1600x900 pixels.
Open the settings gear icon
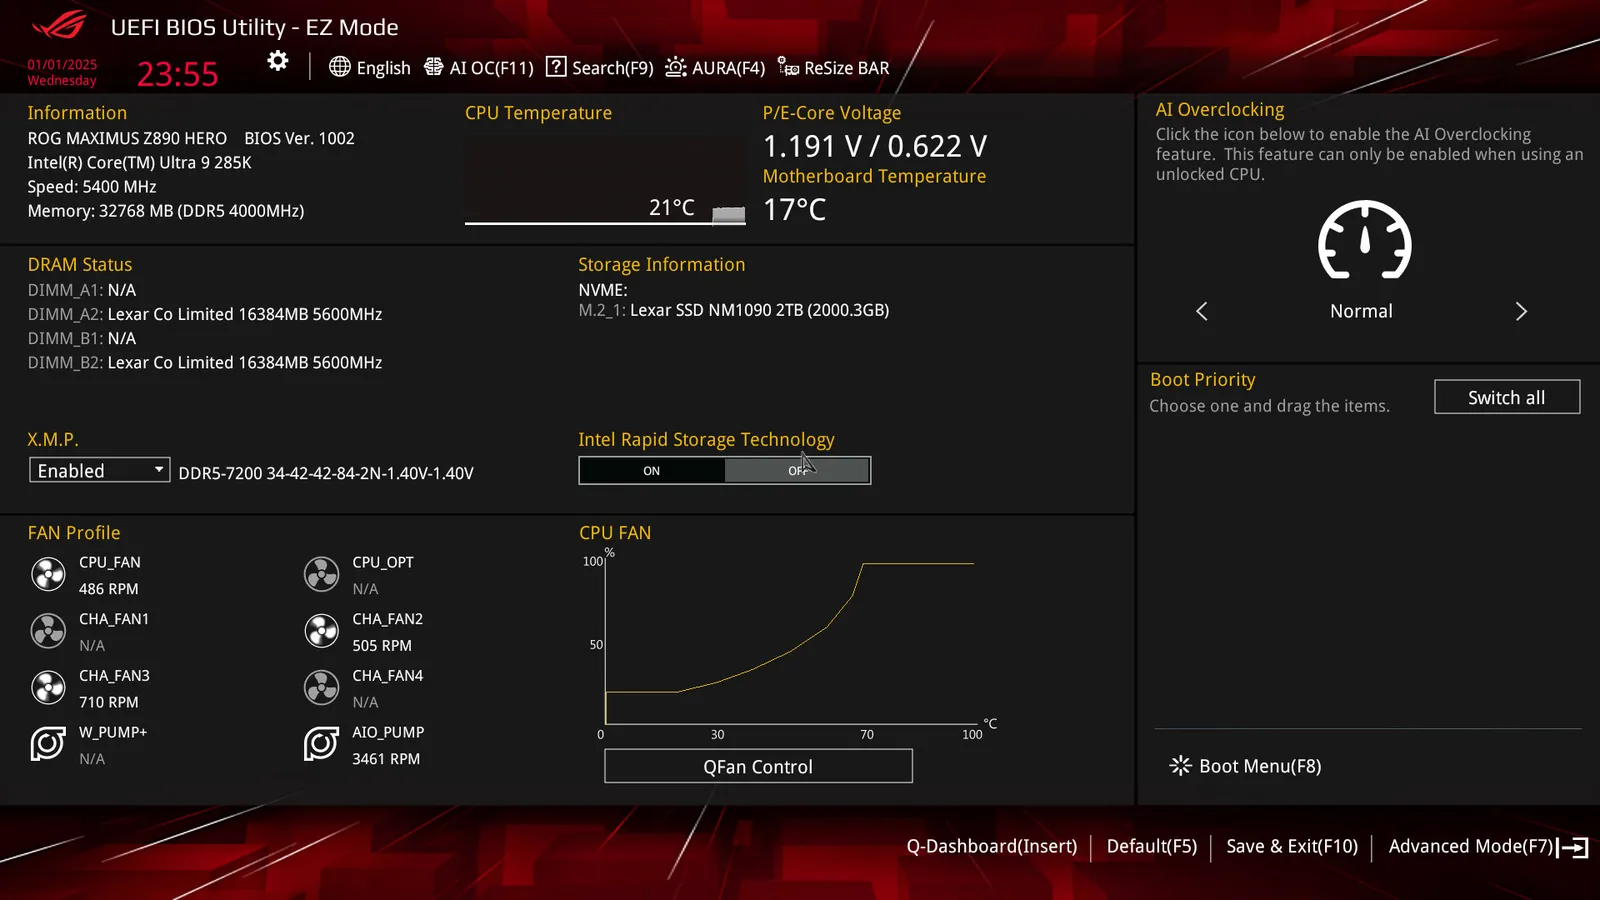point(278,61)
